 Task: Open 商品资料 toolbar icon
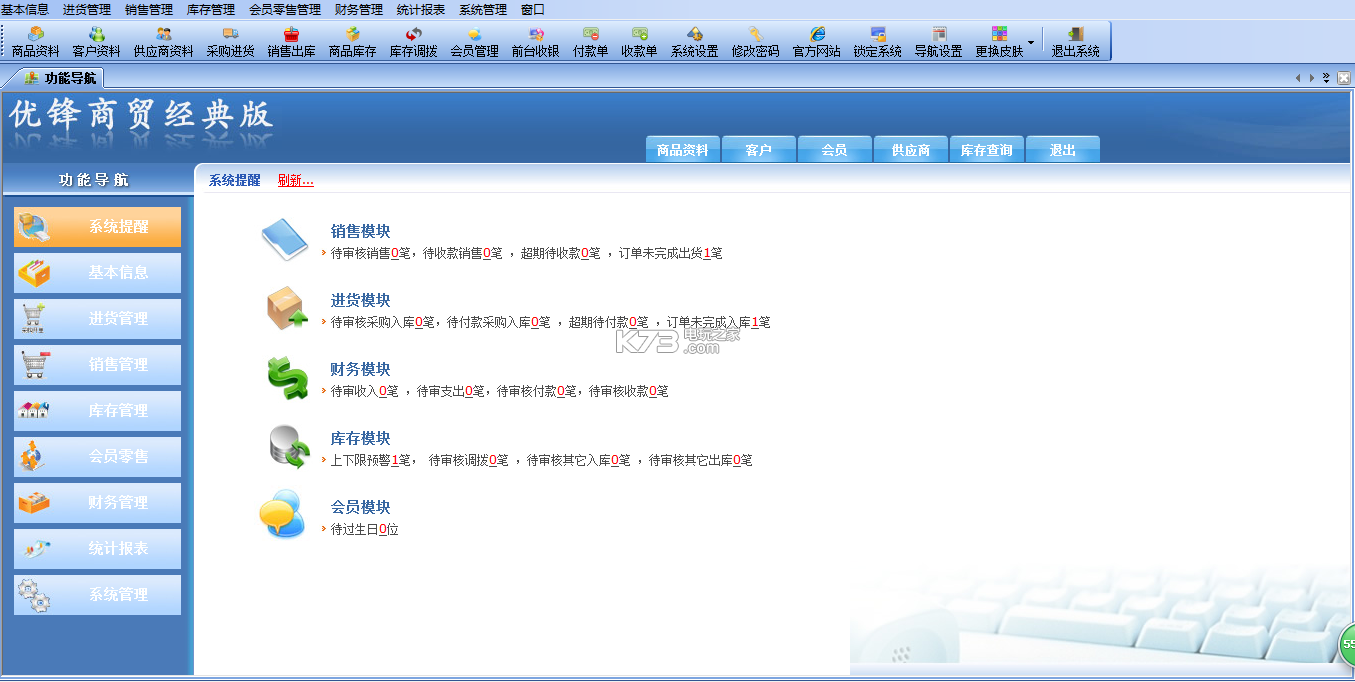click(35, 41)
